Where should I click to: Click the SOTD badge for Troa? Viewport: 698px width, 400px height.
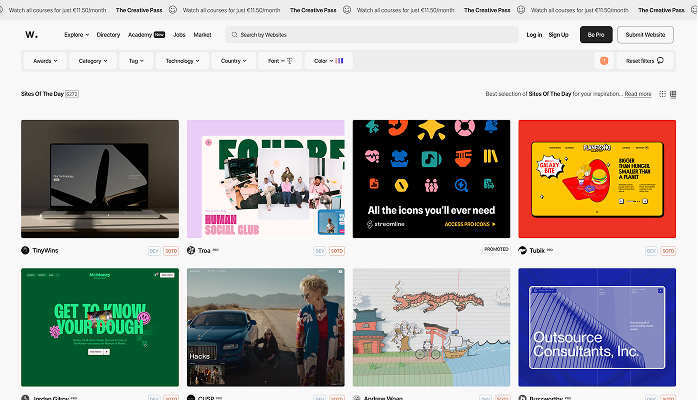[x=337, y=251]
